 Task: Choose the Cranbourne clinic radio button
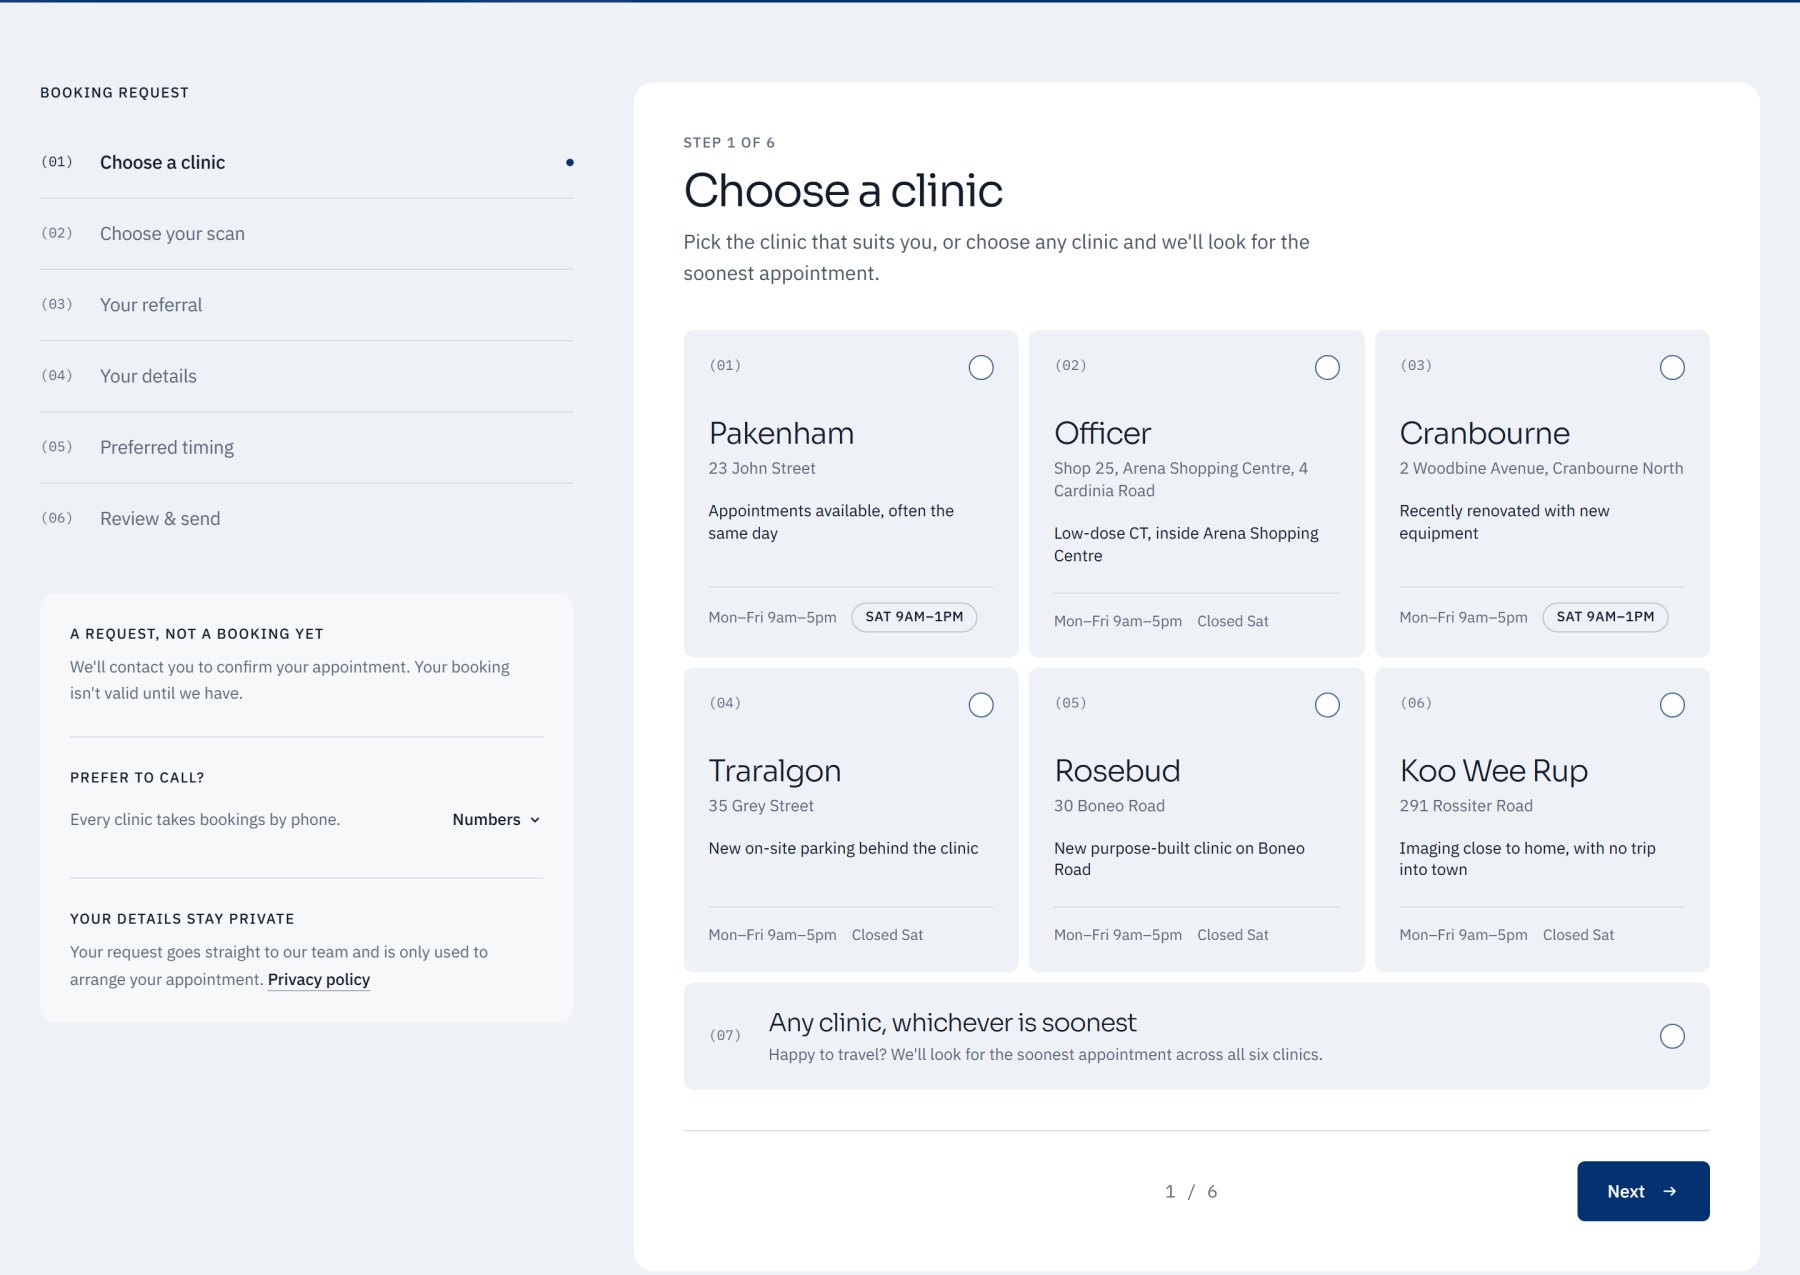pos(1672,367)
